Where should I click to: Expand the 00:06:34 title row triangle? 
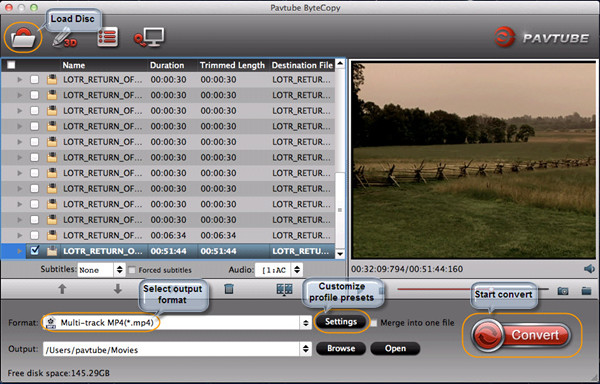click(20, 235)
